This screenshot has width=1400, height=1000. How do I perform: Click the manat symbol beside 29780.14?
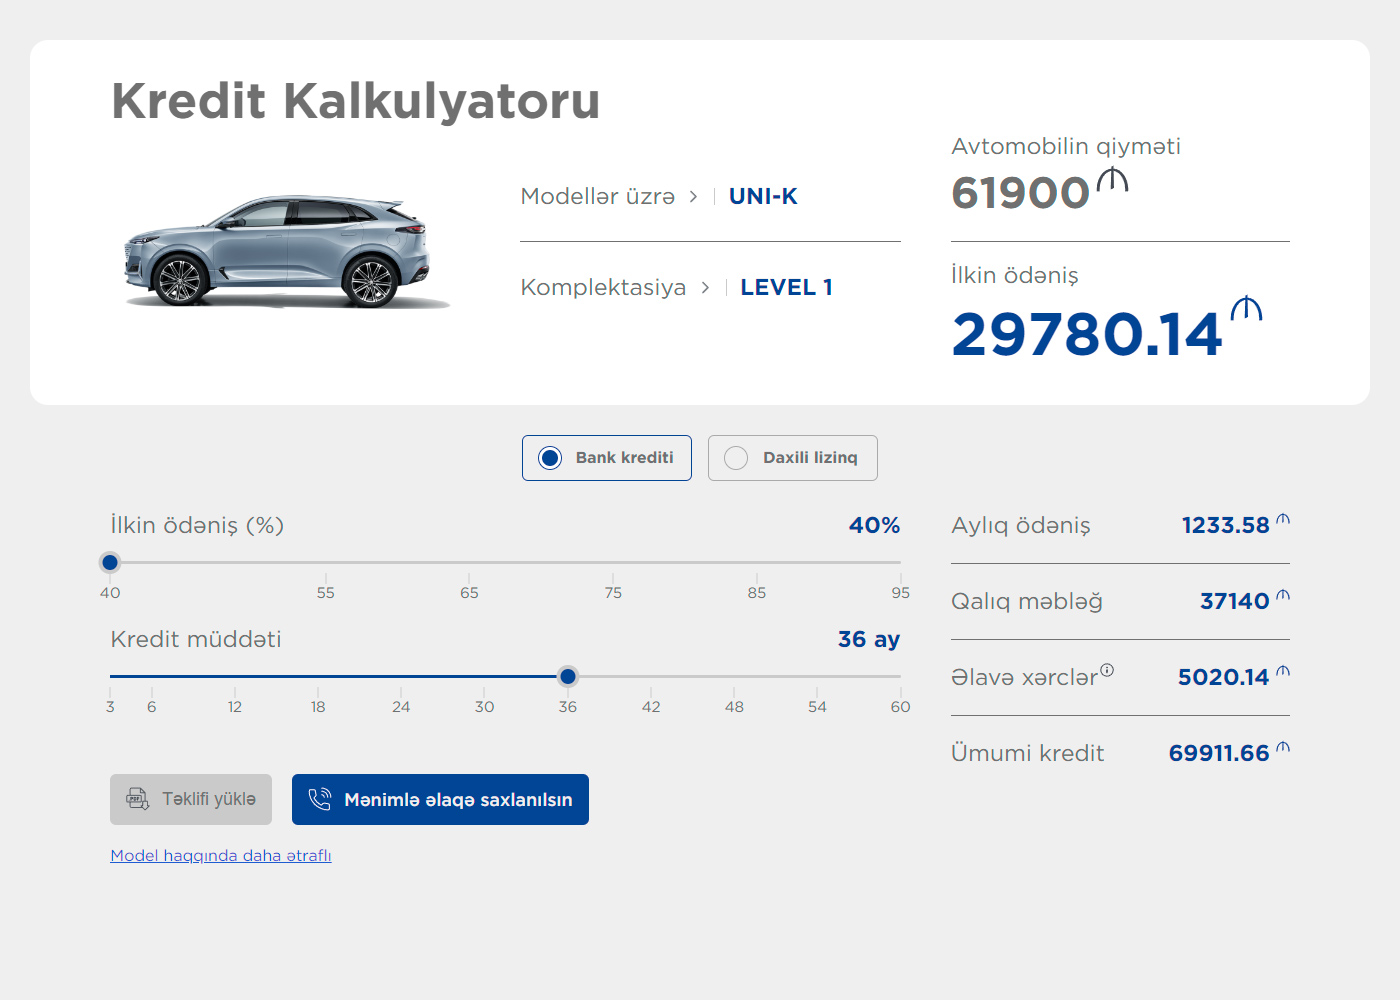point(1246,309)
